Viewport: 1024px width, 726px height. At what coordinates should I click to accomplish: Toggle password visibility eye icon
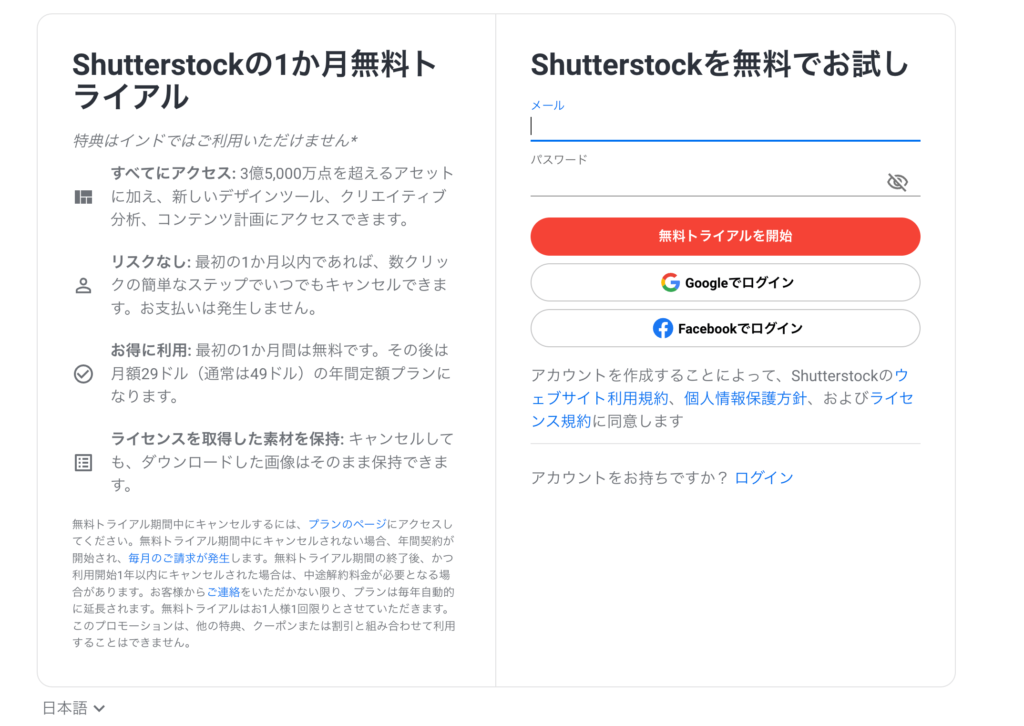[x=897, y=182]
